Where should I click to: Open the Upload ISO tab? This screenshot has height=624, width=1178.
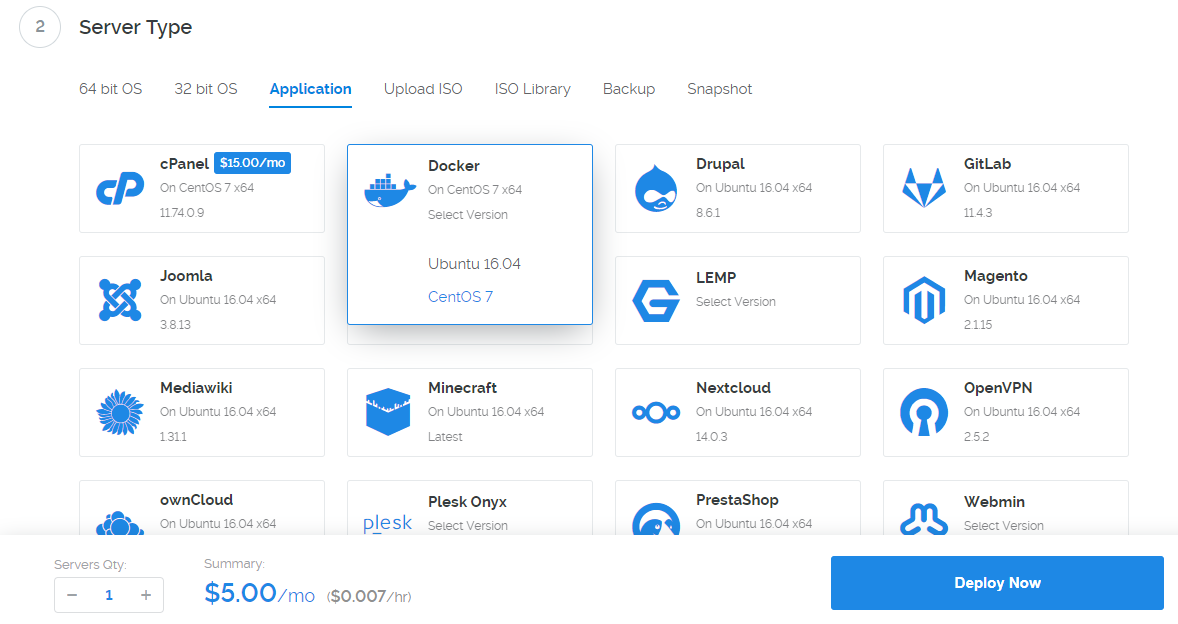pyautogui.click(x=423, y=89)
